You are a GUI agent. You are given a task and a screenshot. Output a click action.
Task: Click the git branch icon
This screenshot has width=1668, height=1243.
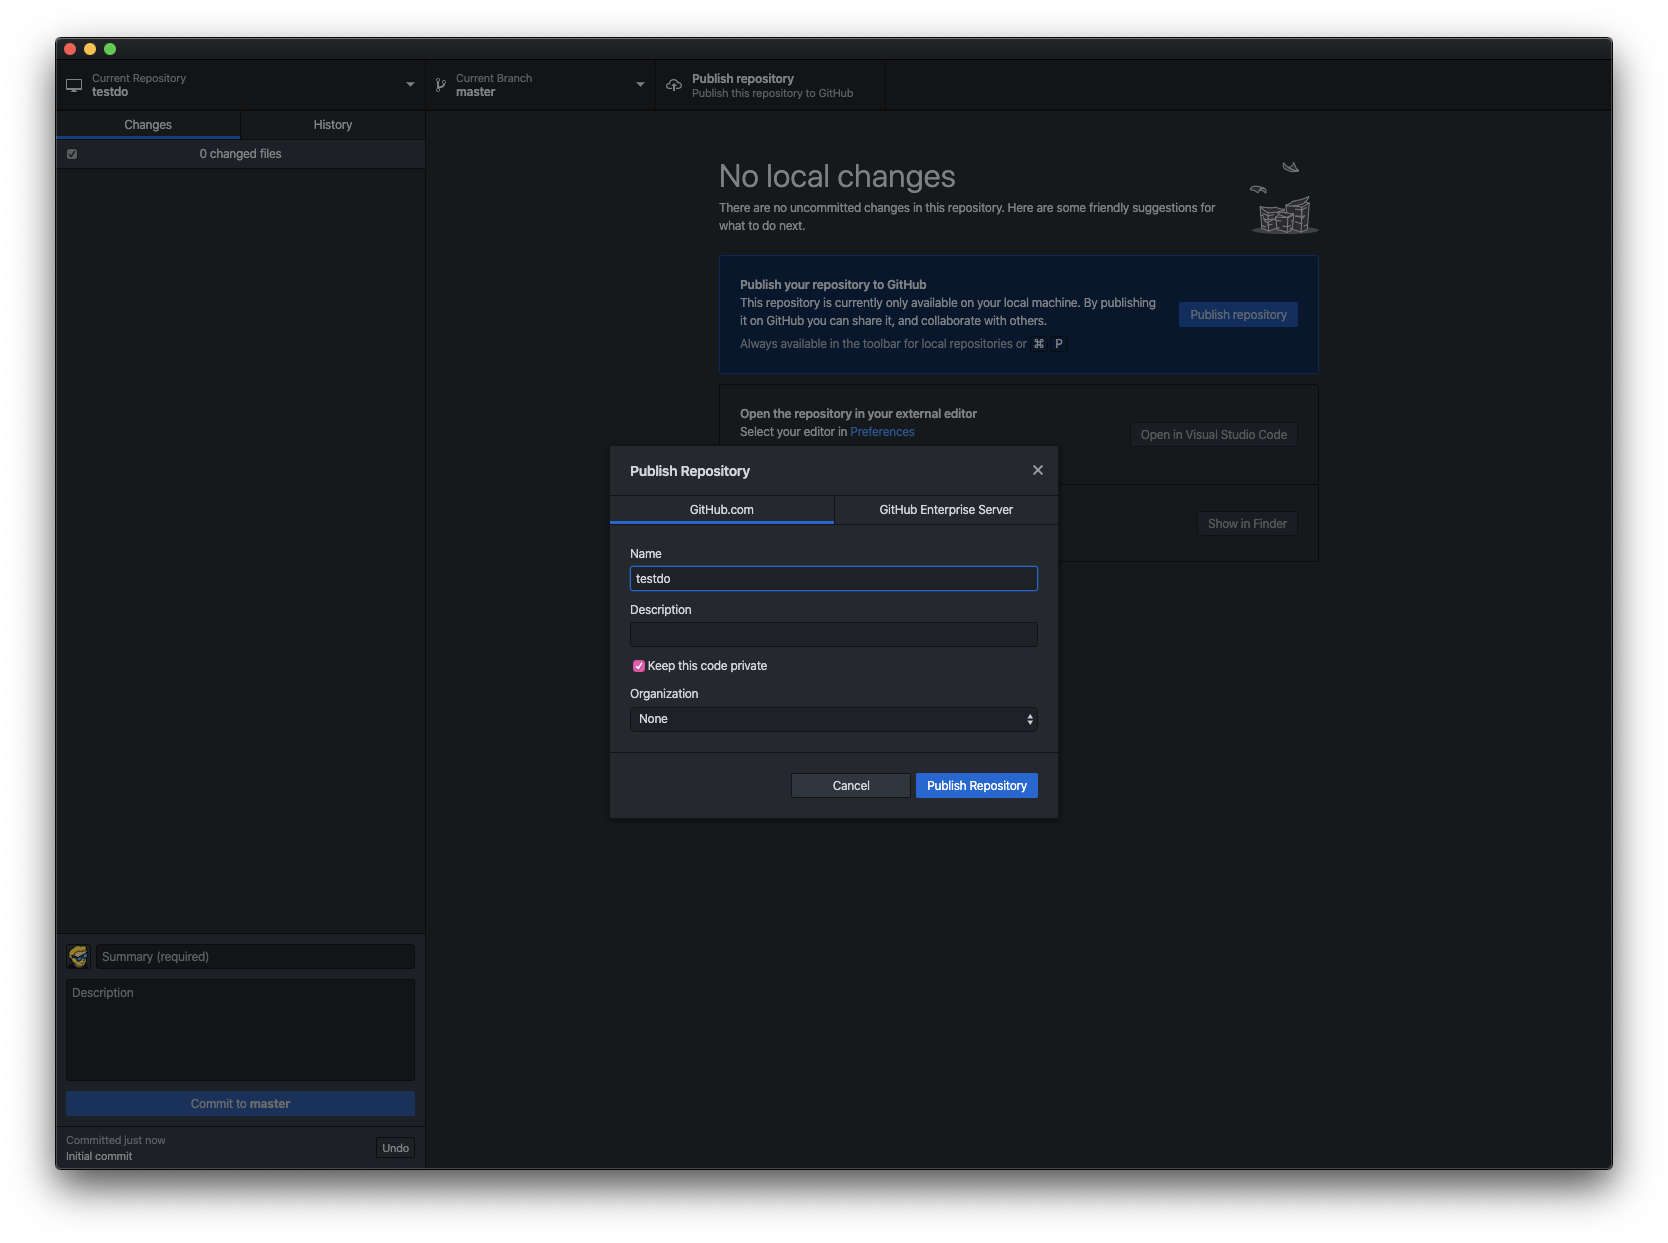pyautogui.click(x=441, y=85)
